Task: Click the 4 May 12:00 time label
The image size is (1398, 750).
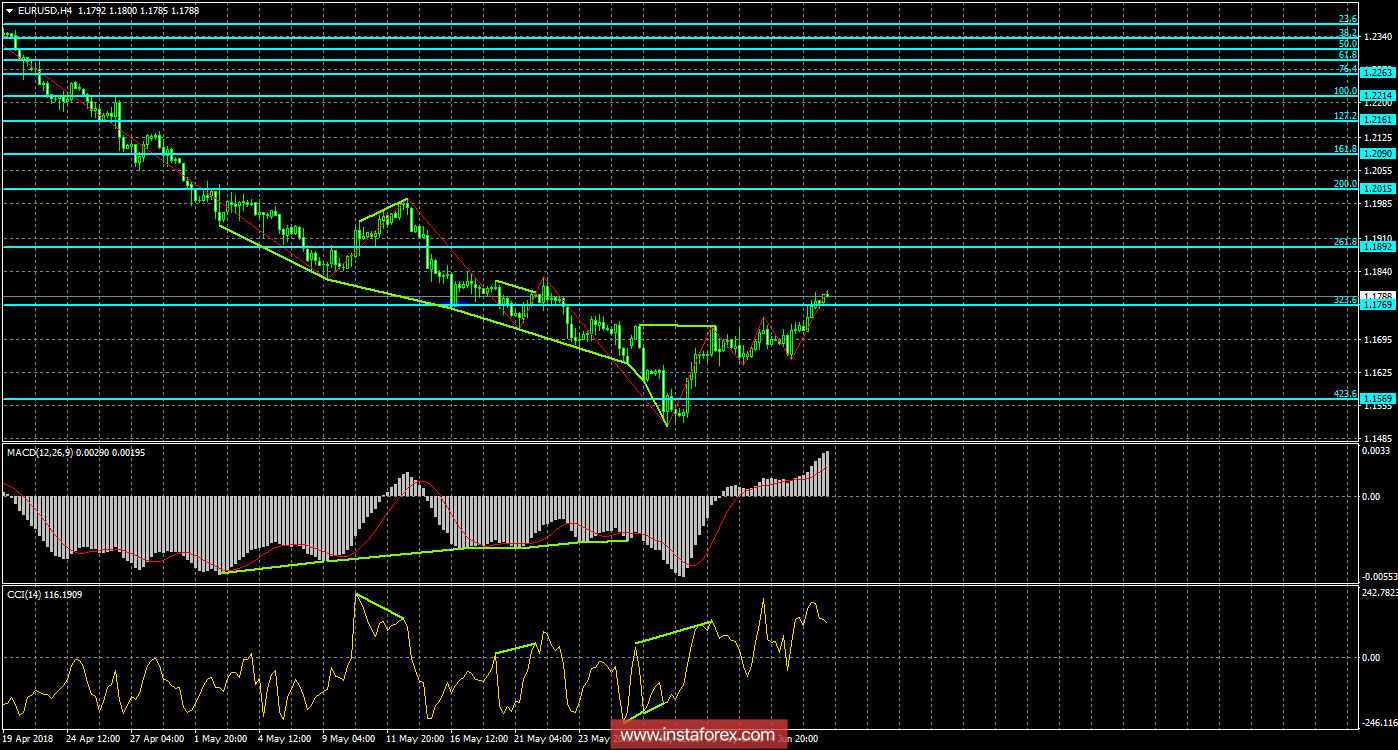Action: pyautogui.click(x=287, y=739)
